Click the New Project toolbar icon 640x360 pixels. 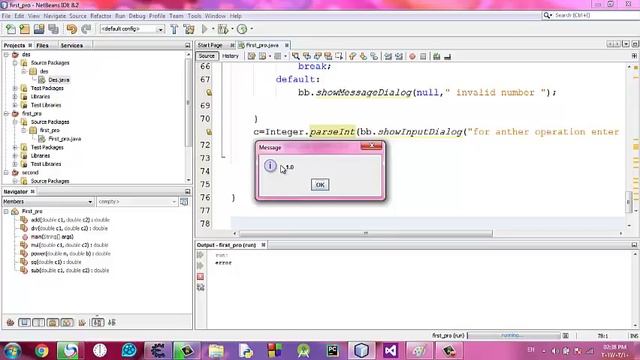[x=25, y=29]
